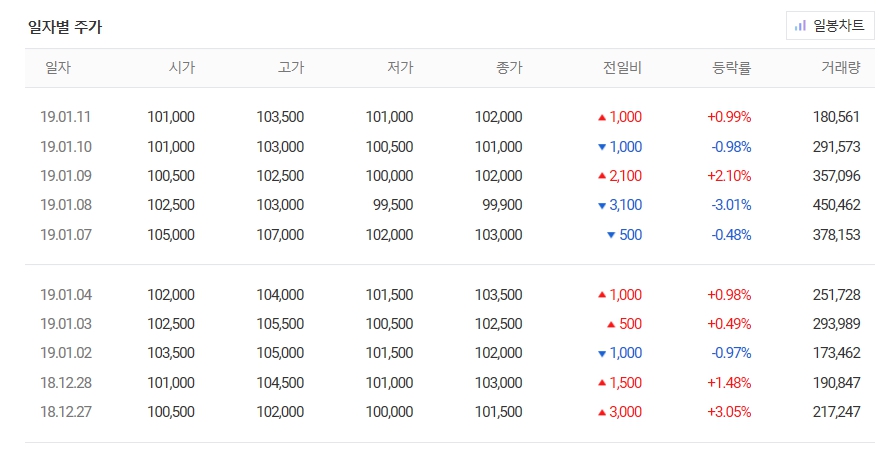Screen dimensions: 887x453
Task: Click the 105,500 high price
Action: 281,324
